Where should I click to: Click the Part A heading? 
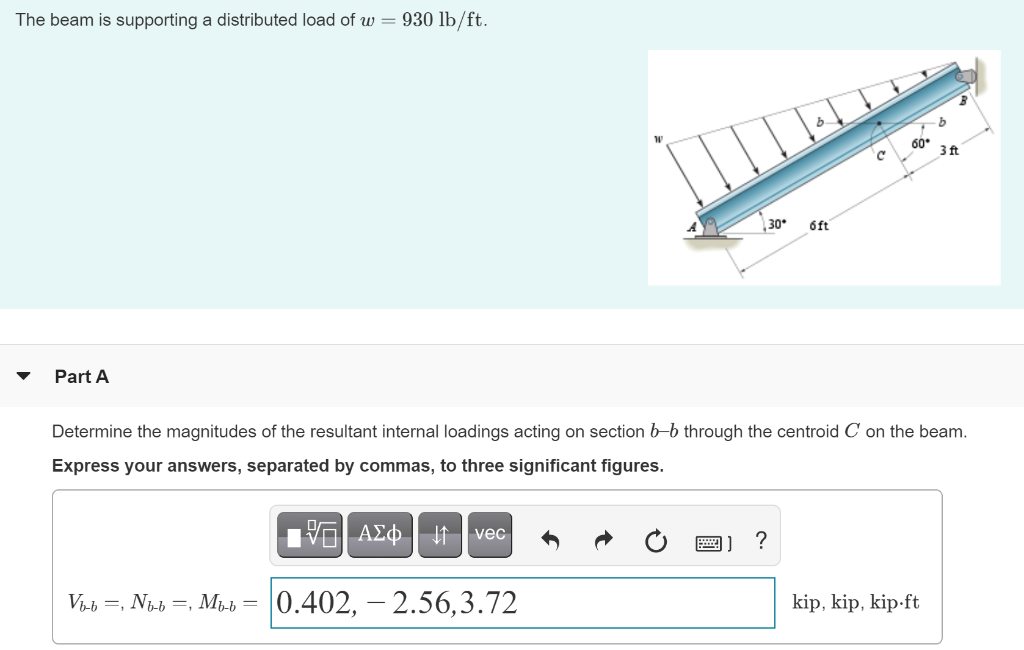(82, 376)
